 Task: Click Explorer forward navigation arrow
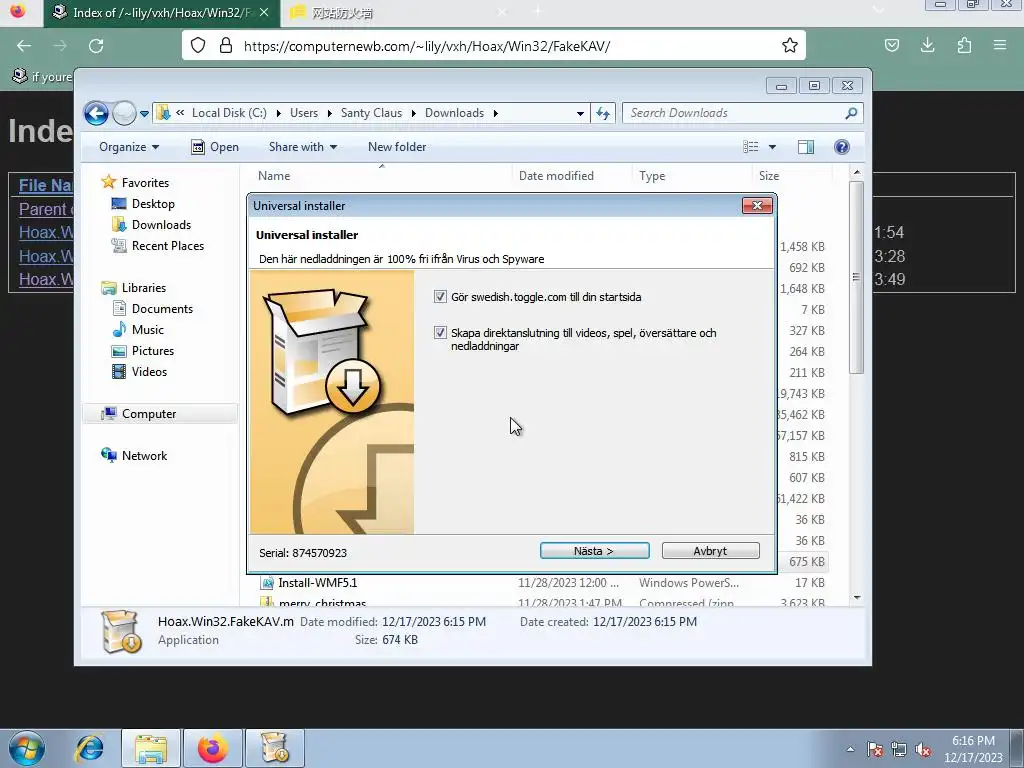123,113
